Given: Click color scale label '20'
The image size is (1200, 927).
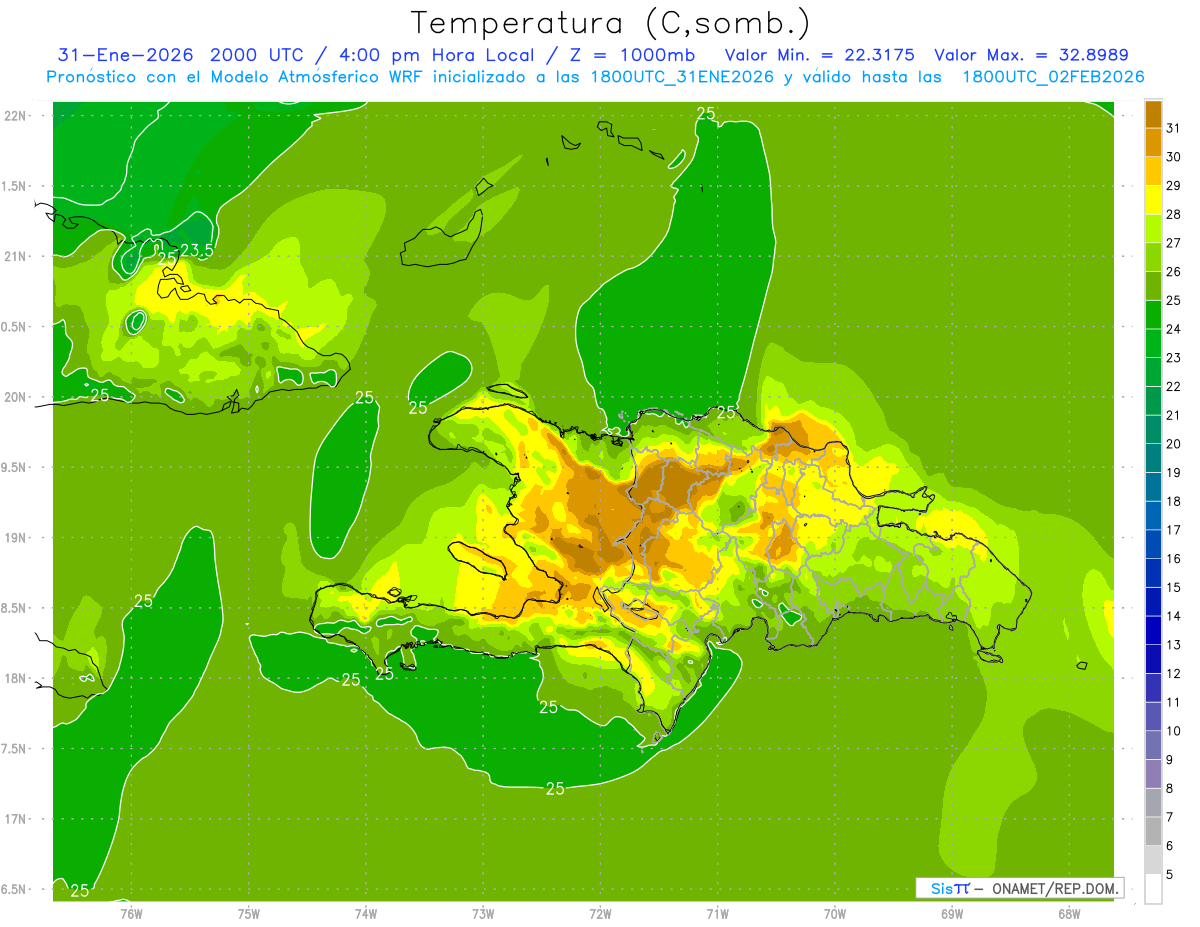Looking at the screenshot, I should [x=1174, y=443].
